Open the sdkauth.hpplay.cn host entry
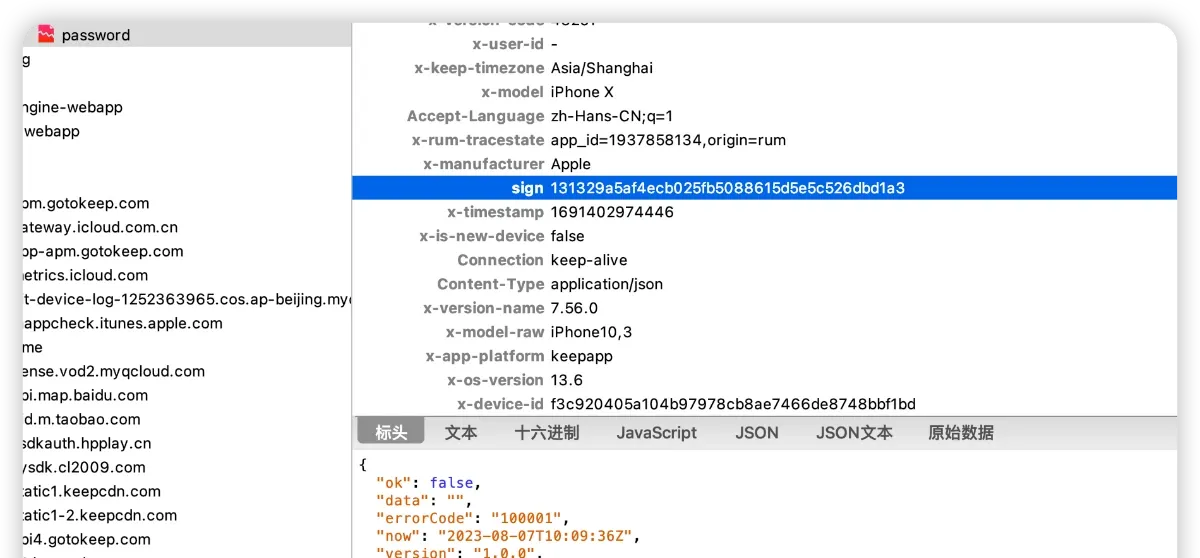Viewport: 1200px width, 558px height. tap(87, 443)
